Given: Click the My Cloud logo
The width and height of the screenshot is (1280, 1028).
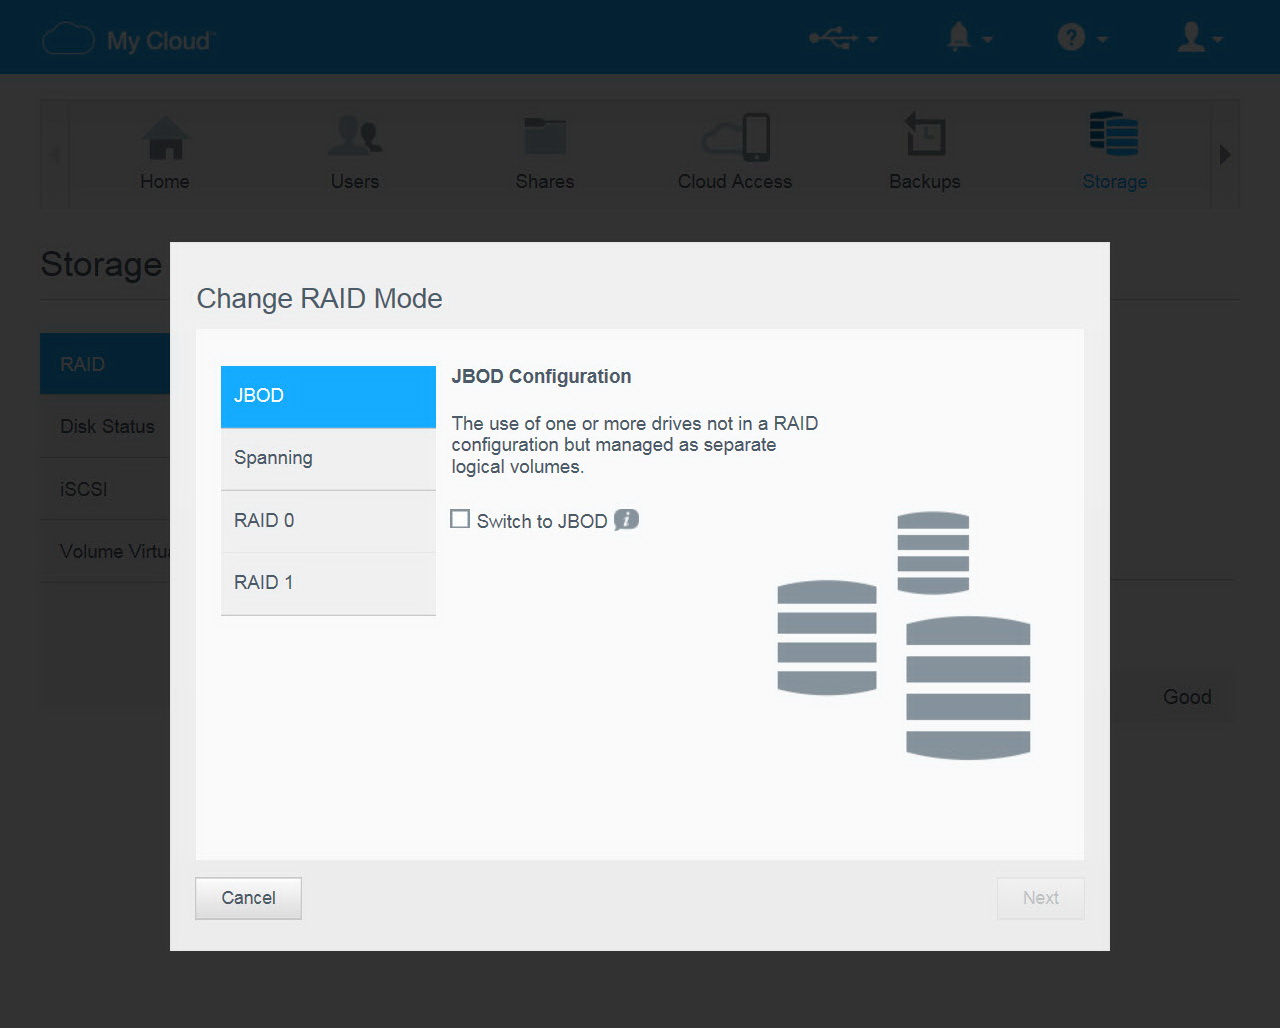Looking at the screenshot, I should 127,39.
